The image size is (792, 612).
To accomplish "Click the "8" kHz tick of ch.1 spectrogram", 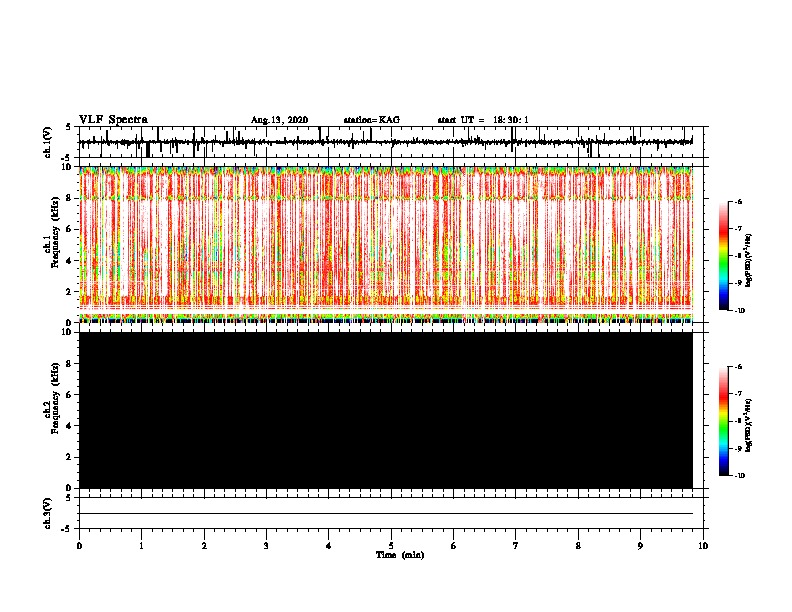I will tap(70, 198).
